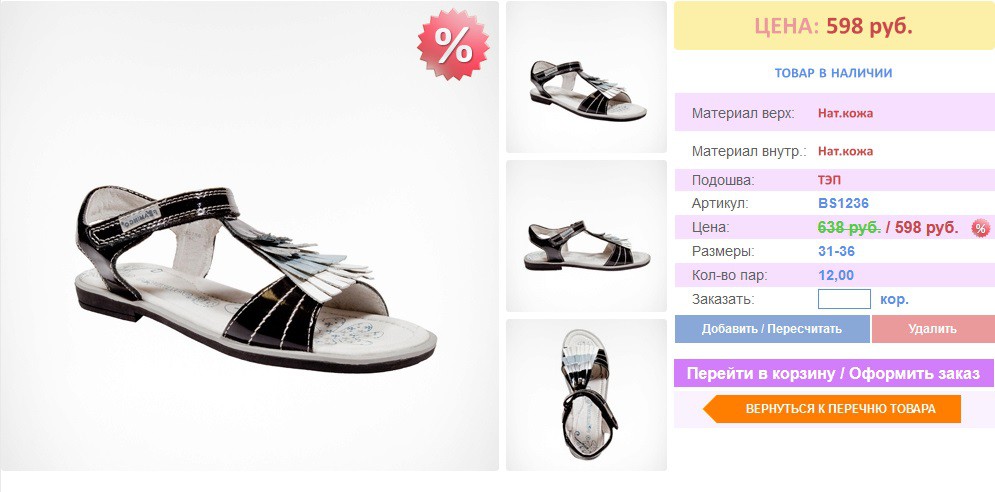Click the pairs count value 12,00
This screenshot has width=995, height=492.
point(836,276)
